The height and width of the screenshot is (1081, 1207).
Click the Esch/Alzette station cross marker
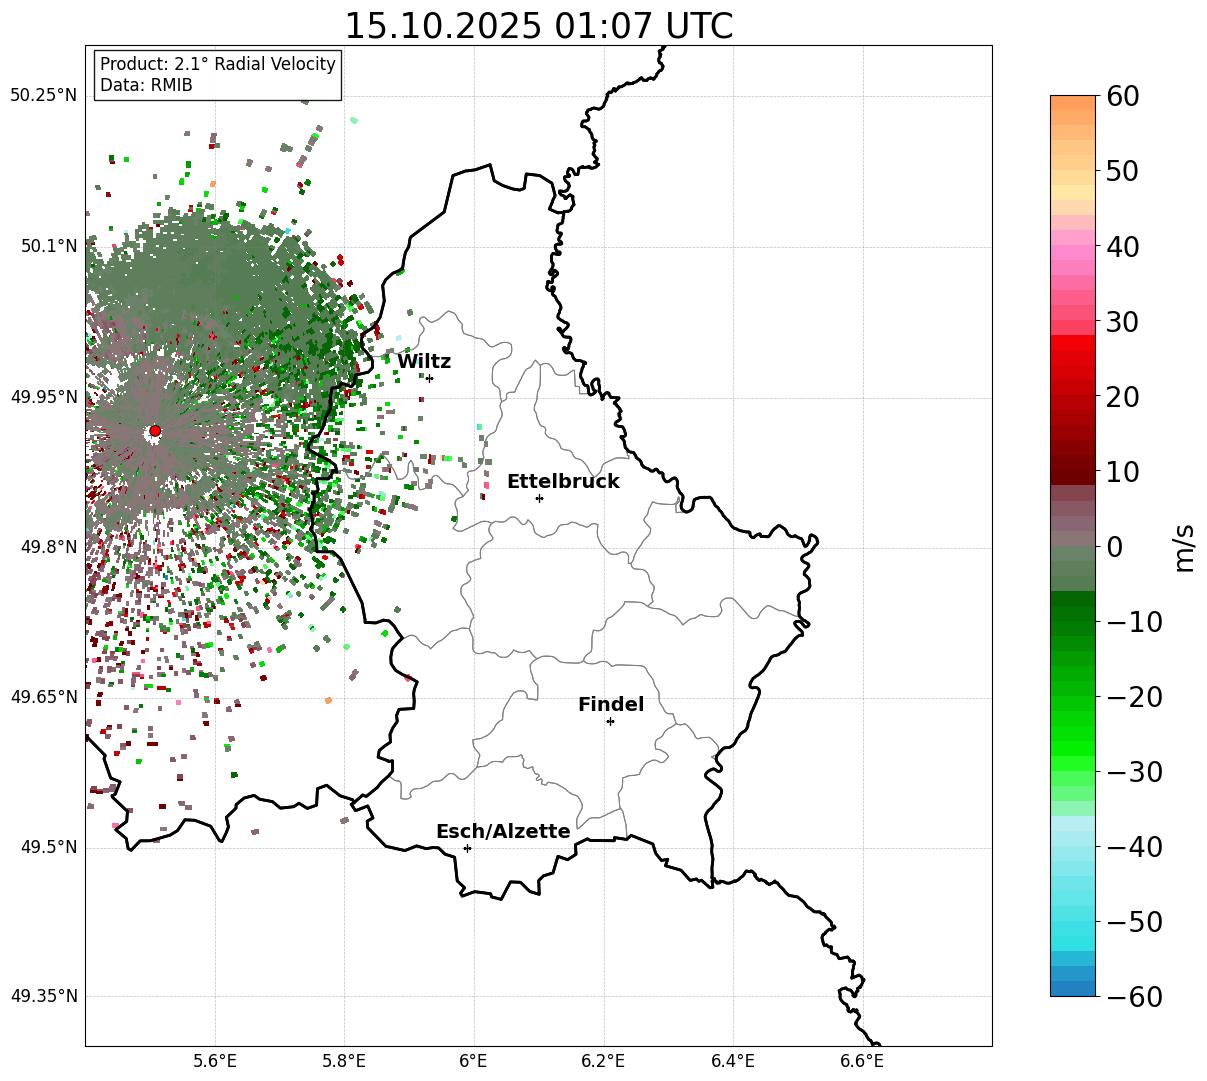pos(467,848)
